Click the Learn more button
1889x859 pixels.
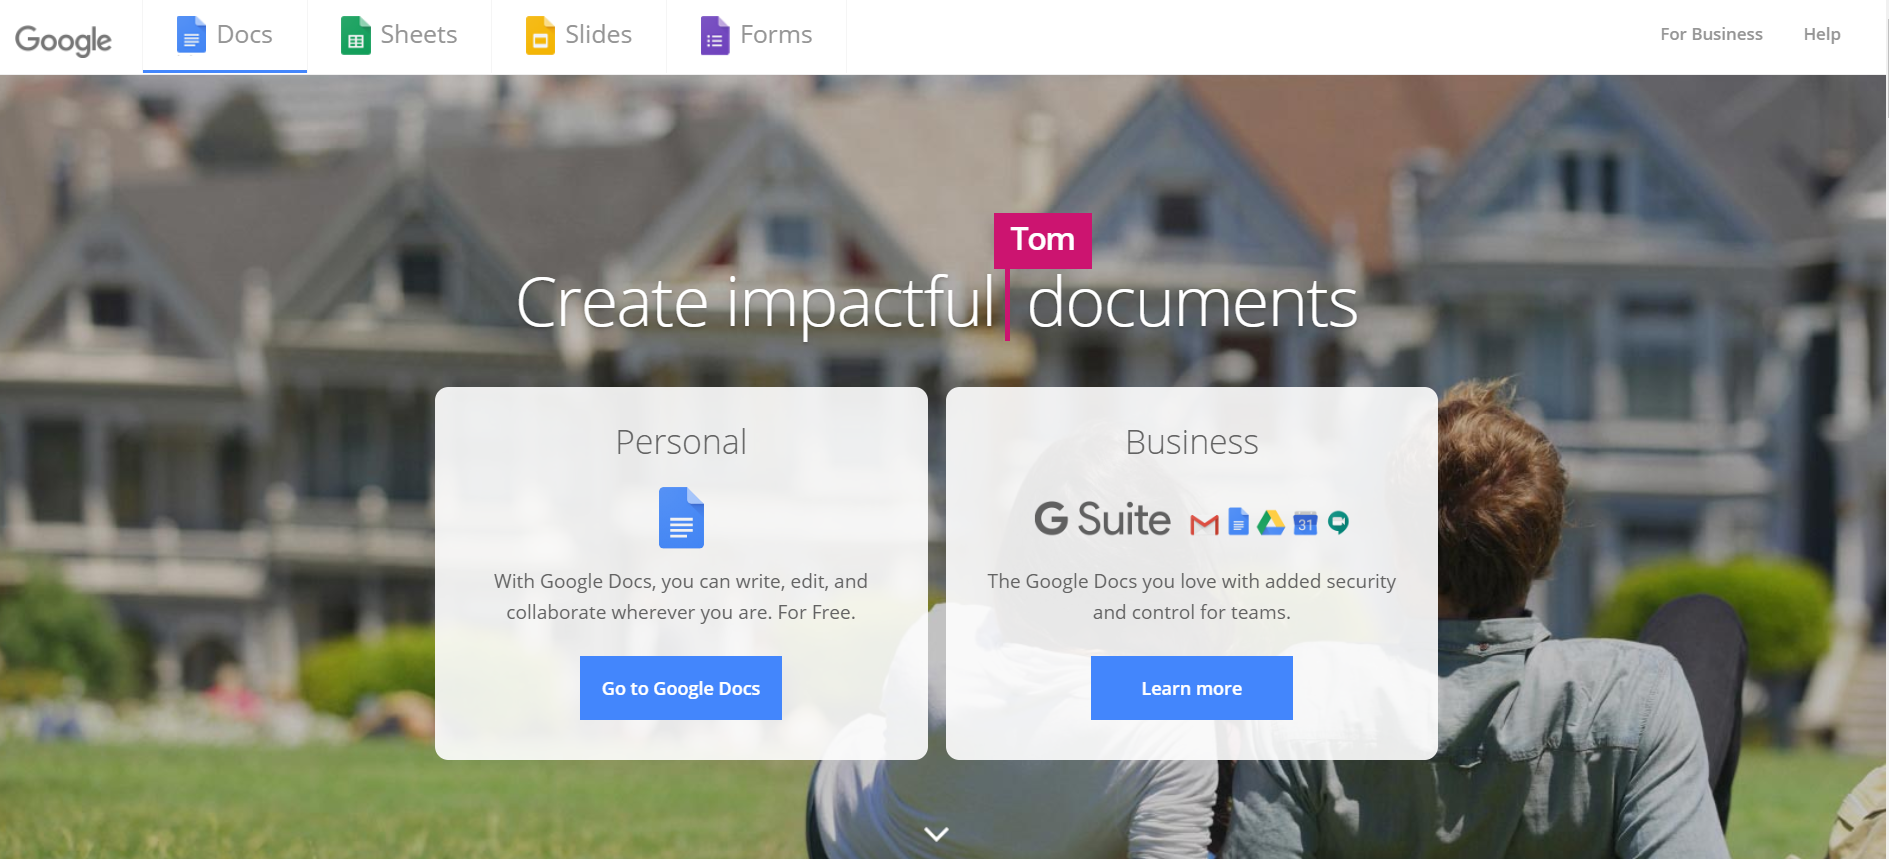click(x=1192, y=688)
